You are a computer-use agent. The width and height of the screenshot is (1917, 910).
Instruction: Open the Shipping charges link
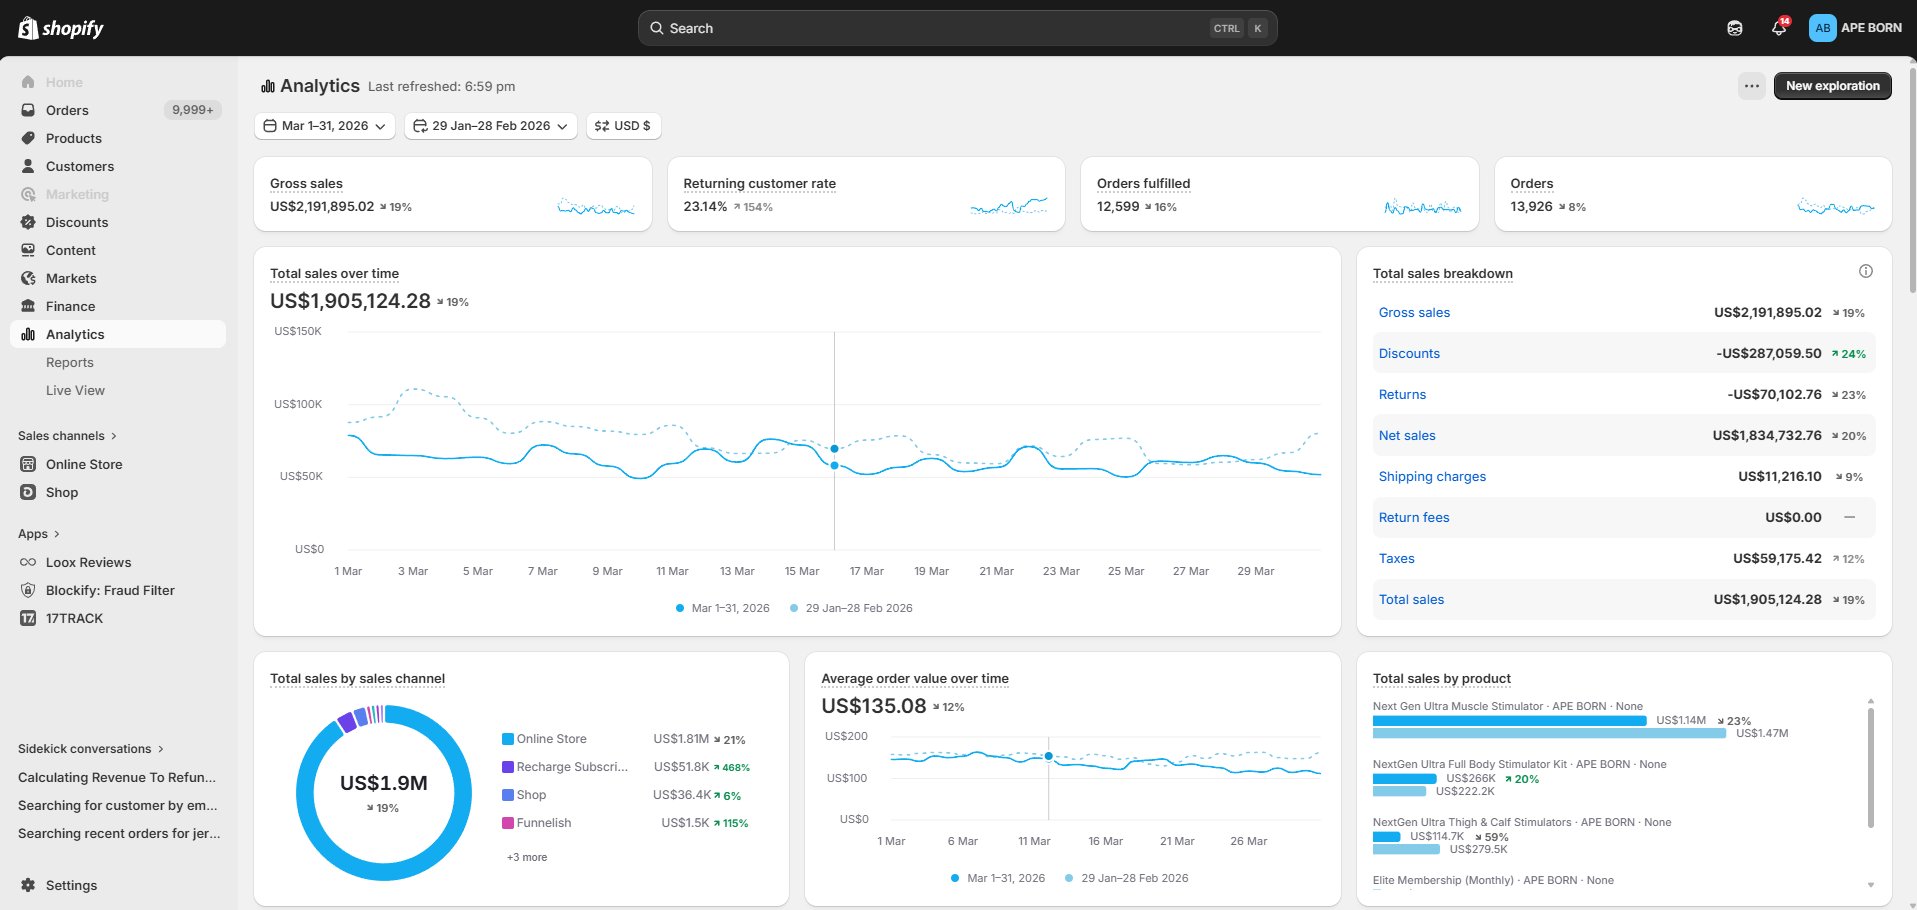[x=1432, y=476]
